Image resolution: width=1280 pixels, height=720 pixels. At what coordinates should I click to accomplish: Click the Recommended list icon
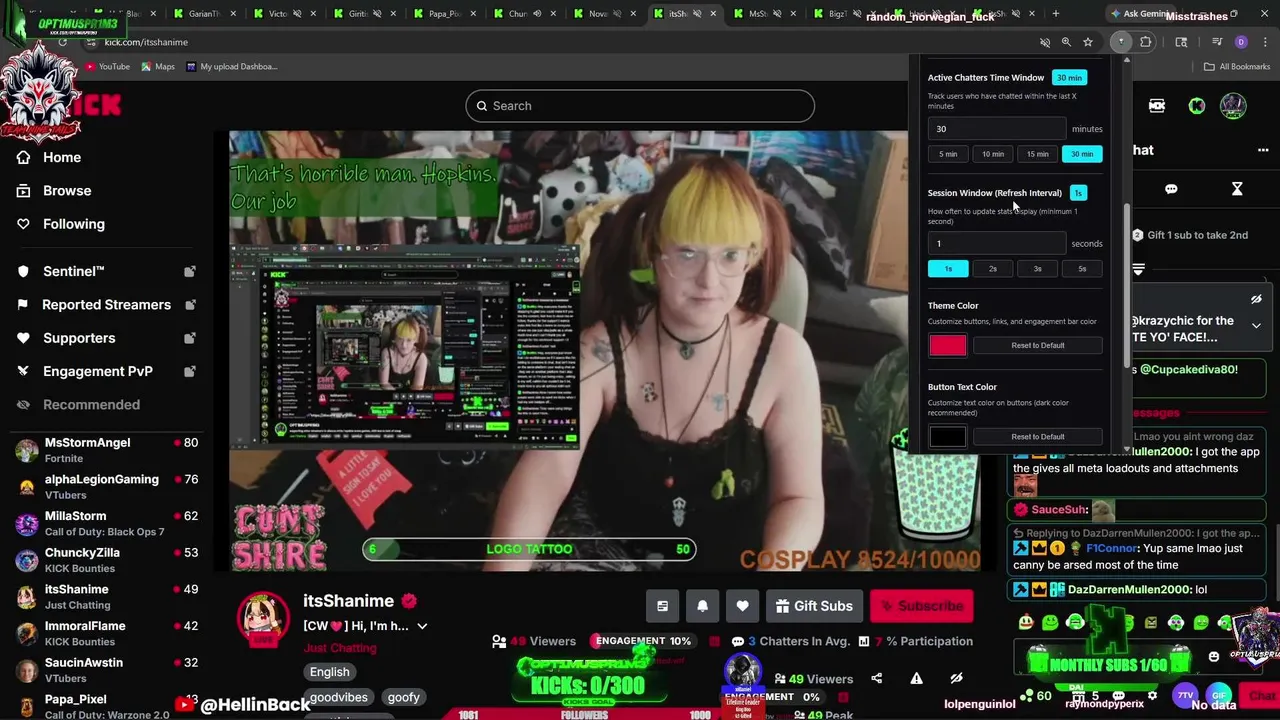[x=23, y=404]
